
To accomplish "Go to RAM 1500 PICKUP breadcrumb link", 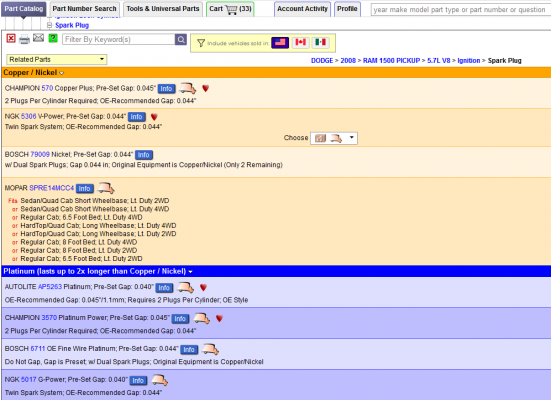I will click(x=391, y=60).
